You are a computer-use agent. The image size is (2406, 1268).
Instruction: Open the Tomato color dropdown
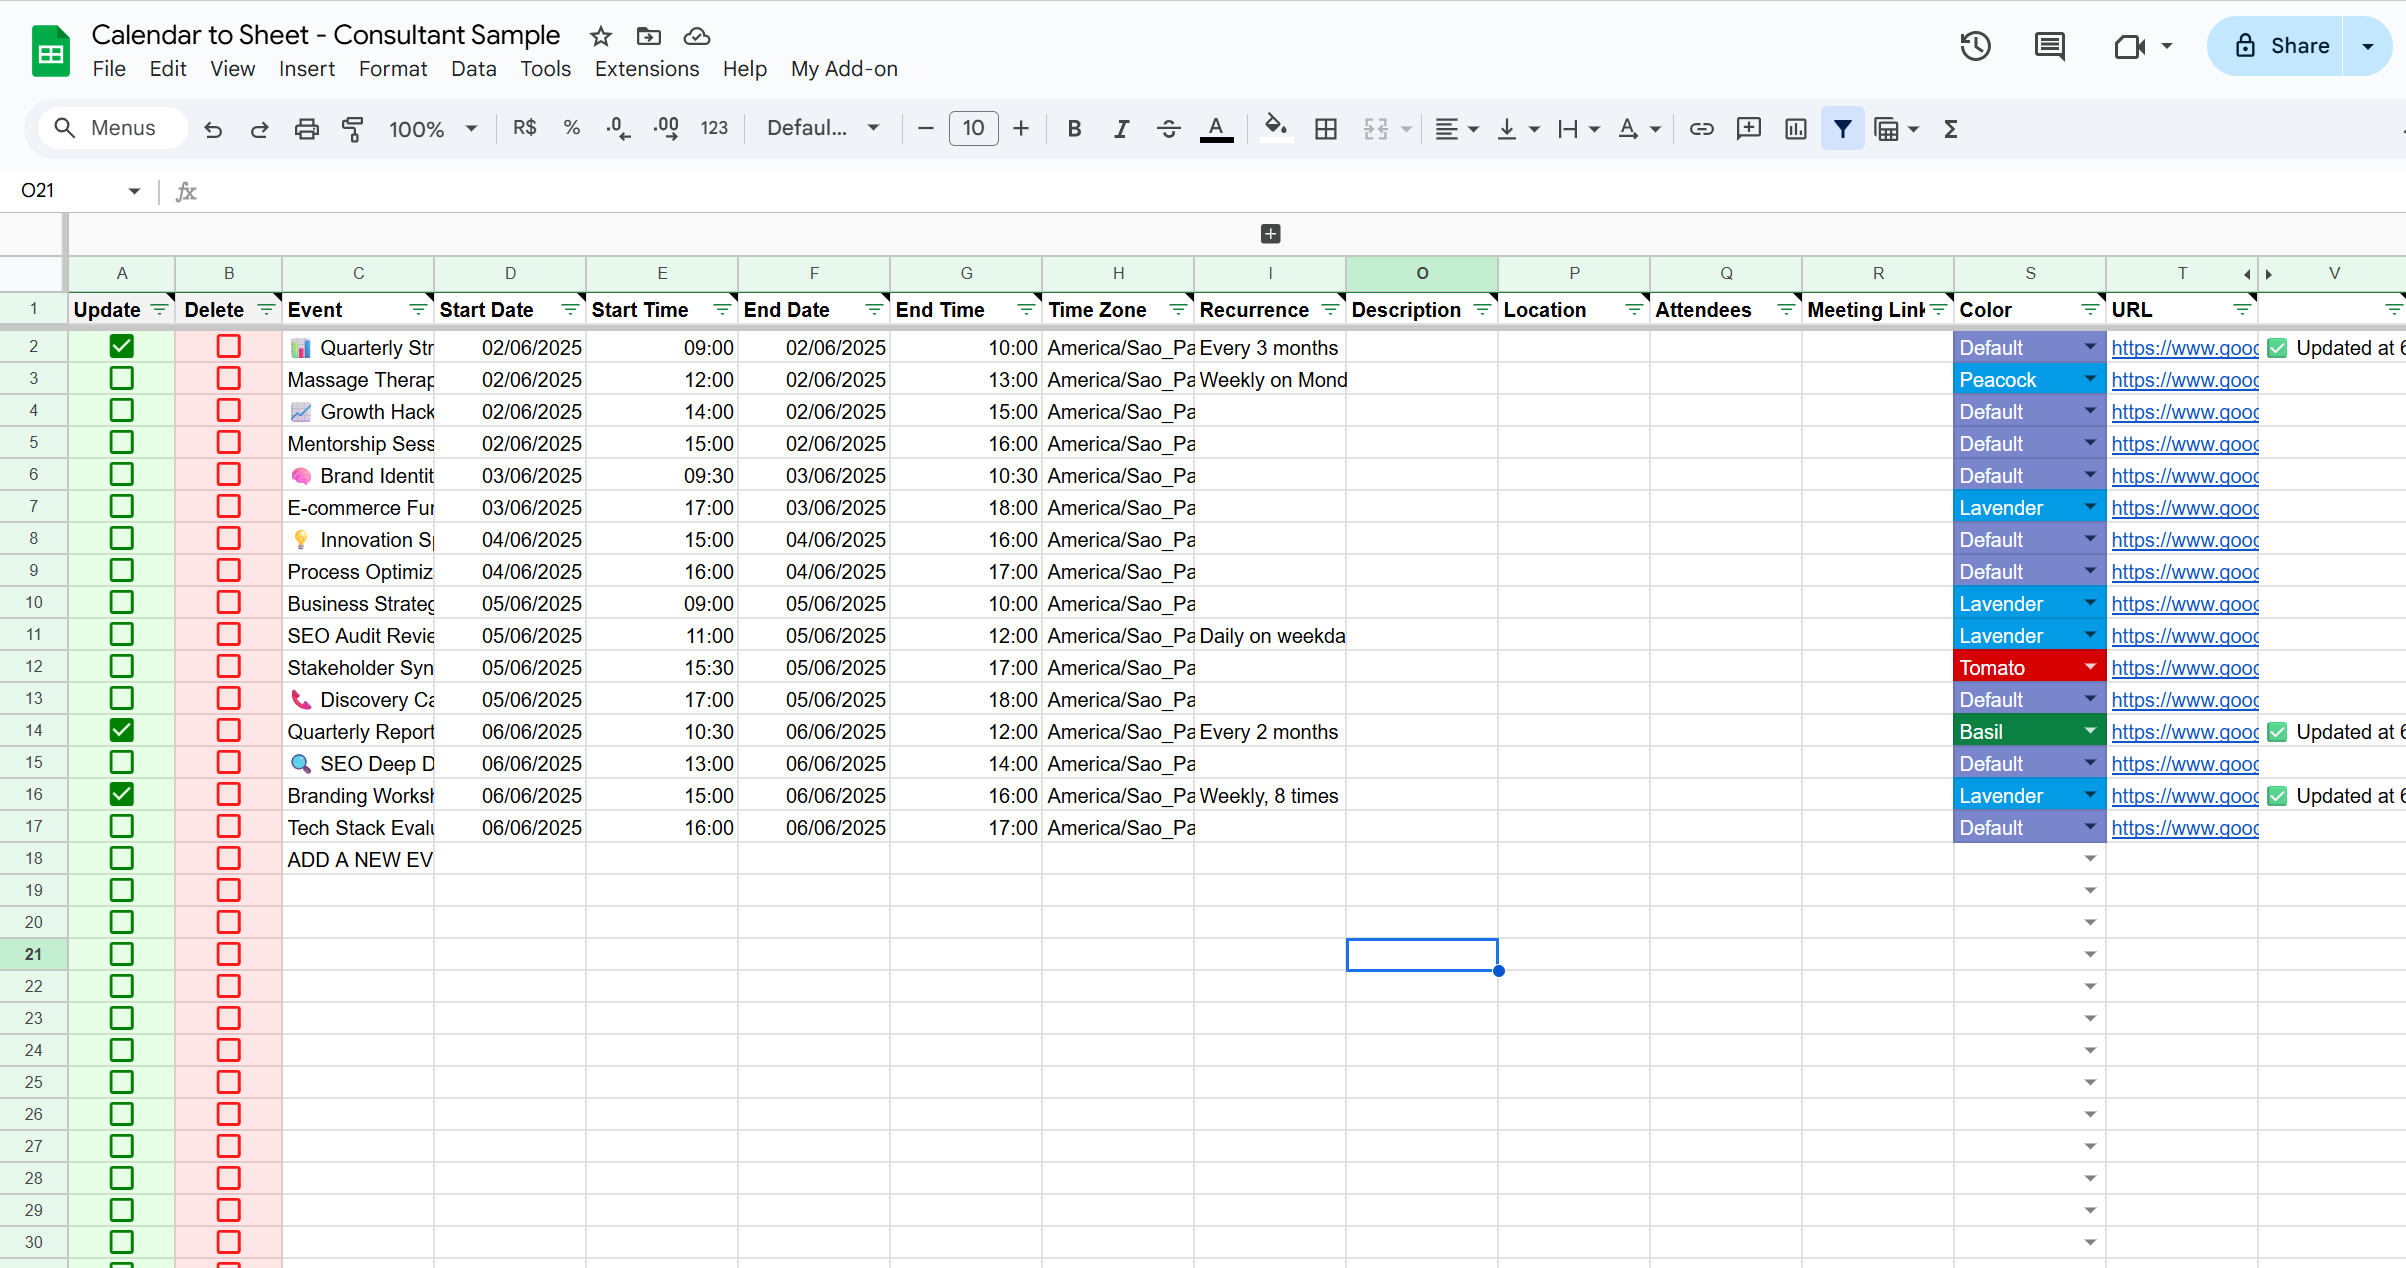[2089, 667]
